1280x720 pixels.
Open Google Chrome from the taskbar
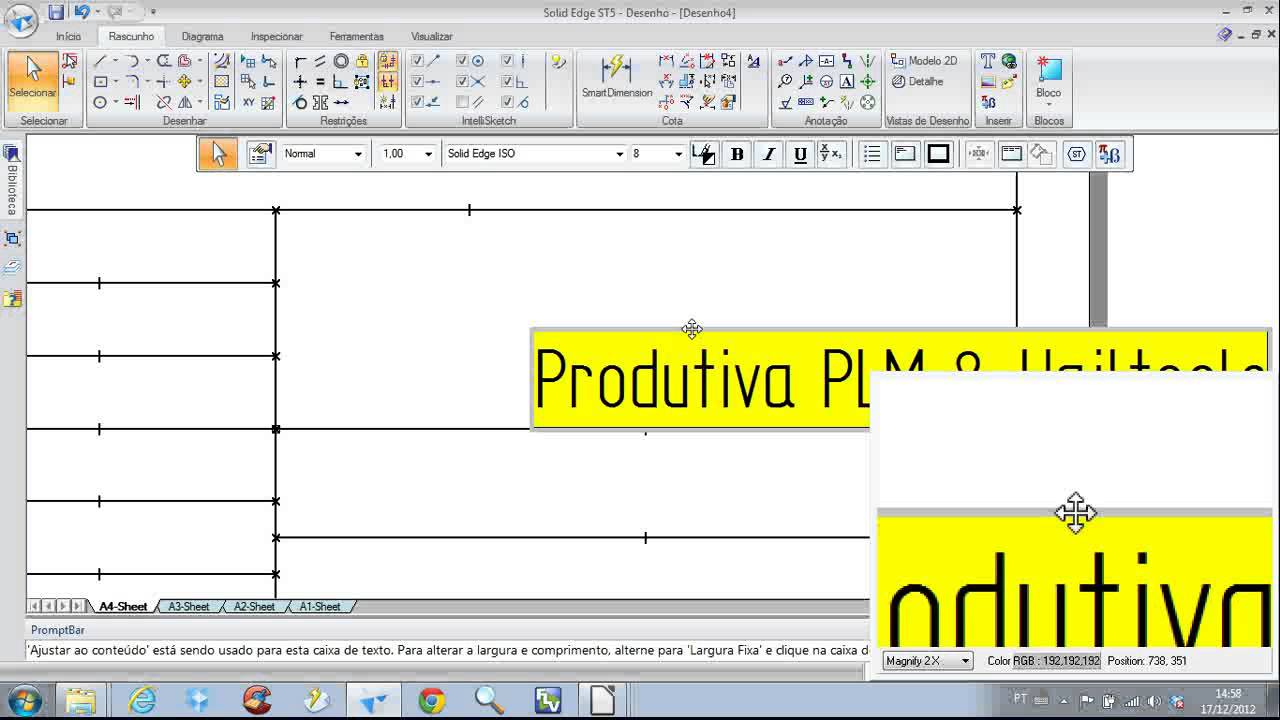(x=431, y=700)
